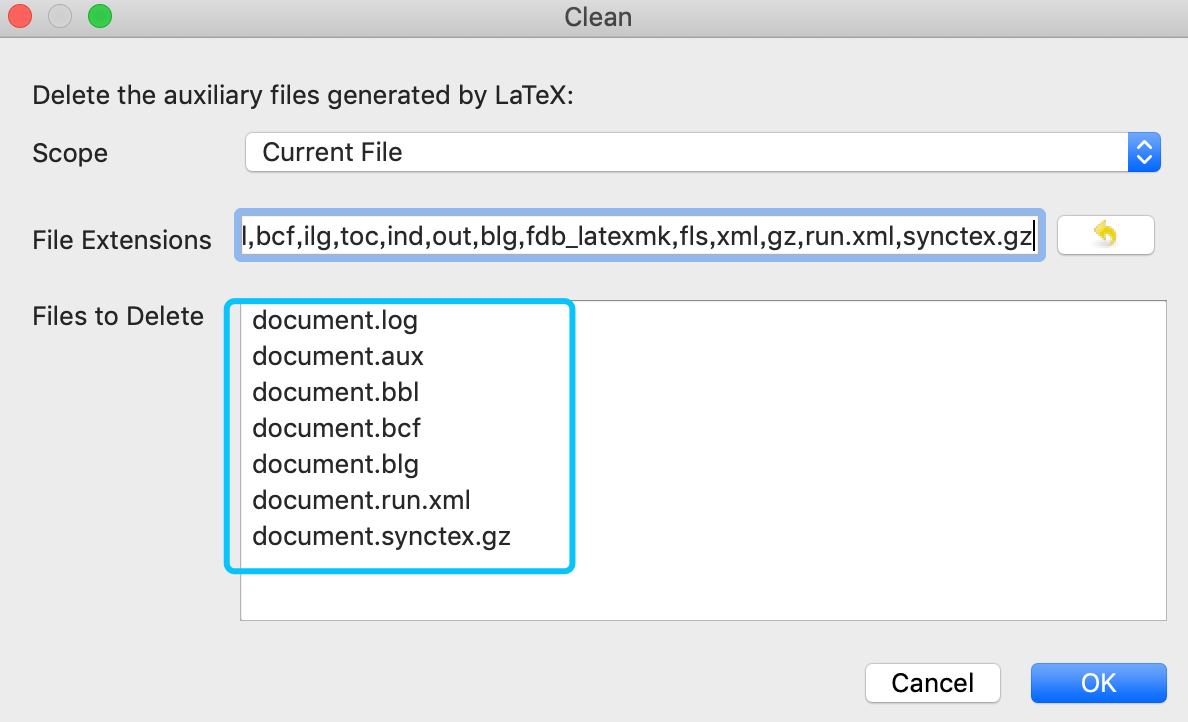Screen dimensions: 1188x722
Task: Select the document.run.xml entry
Action: (x=361, y=500)
